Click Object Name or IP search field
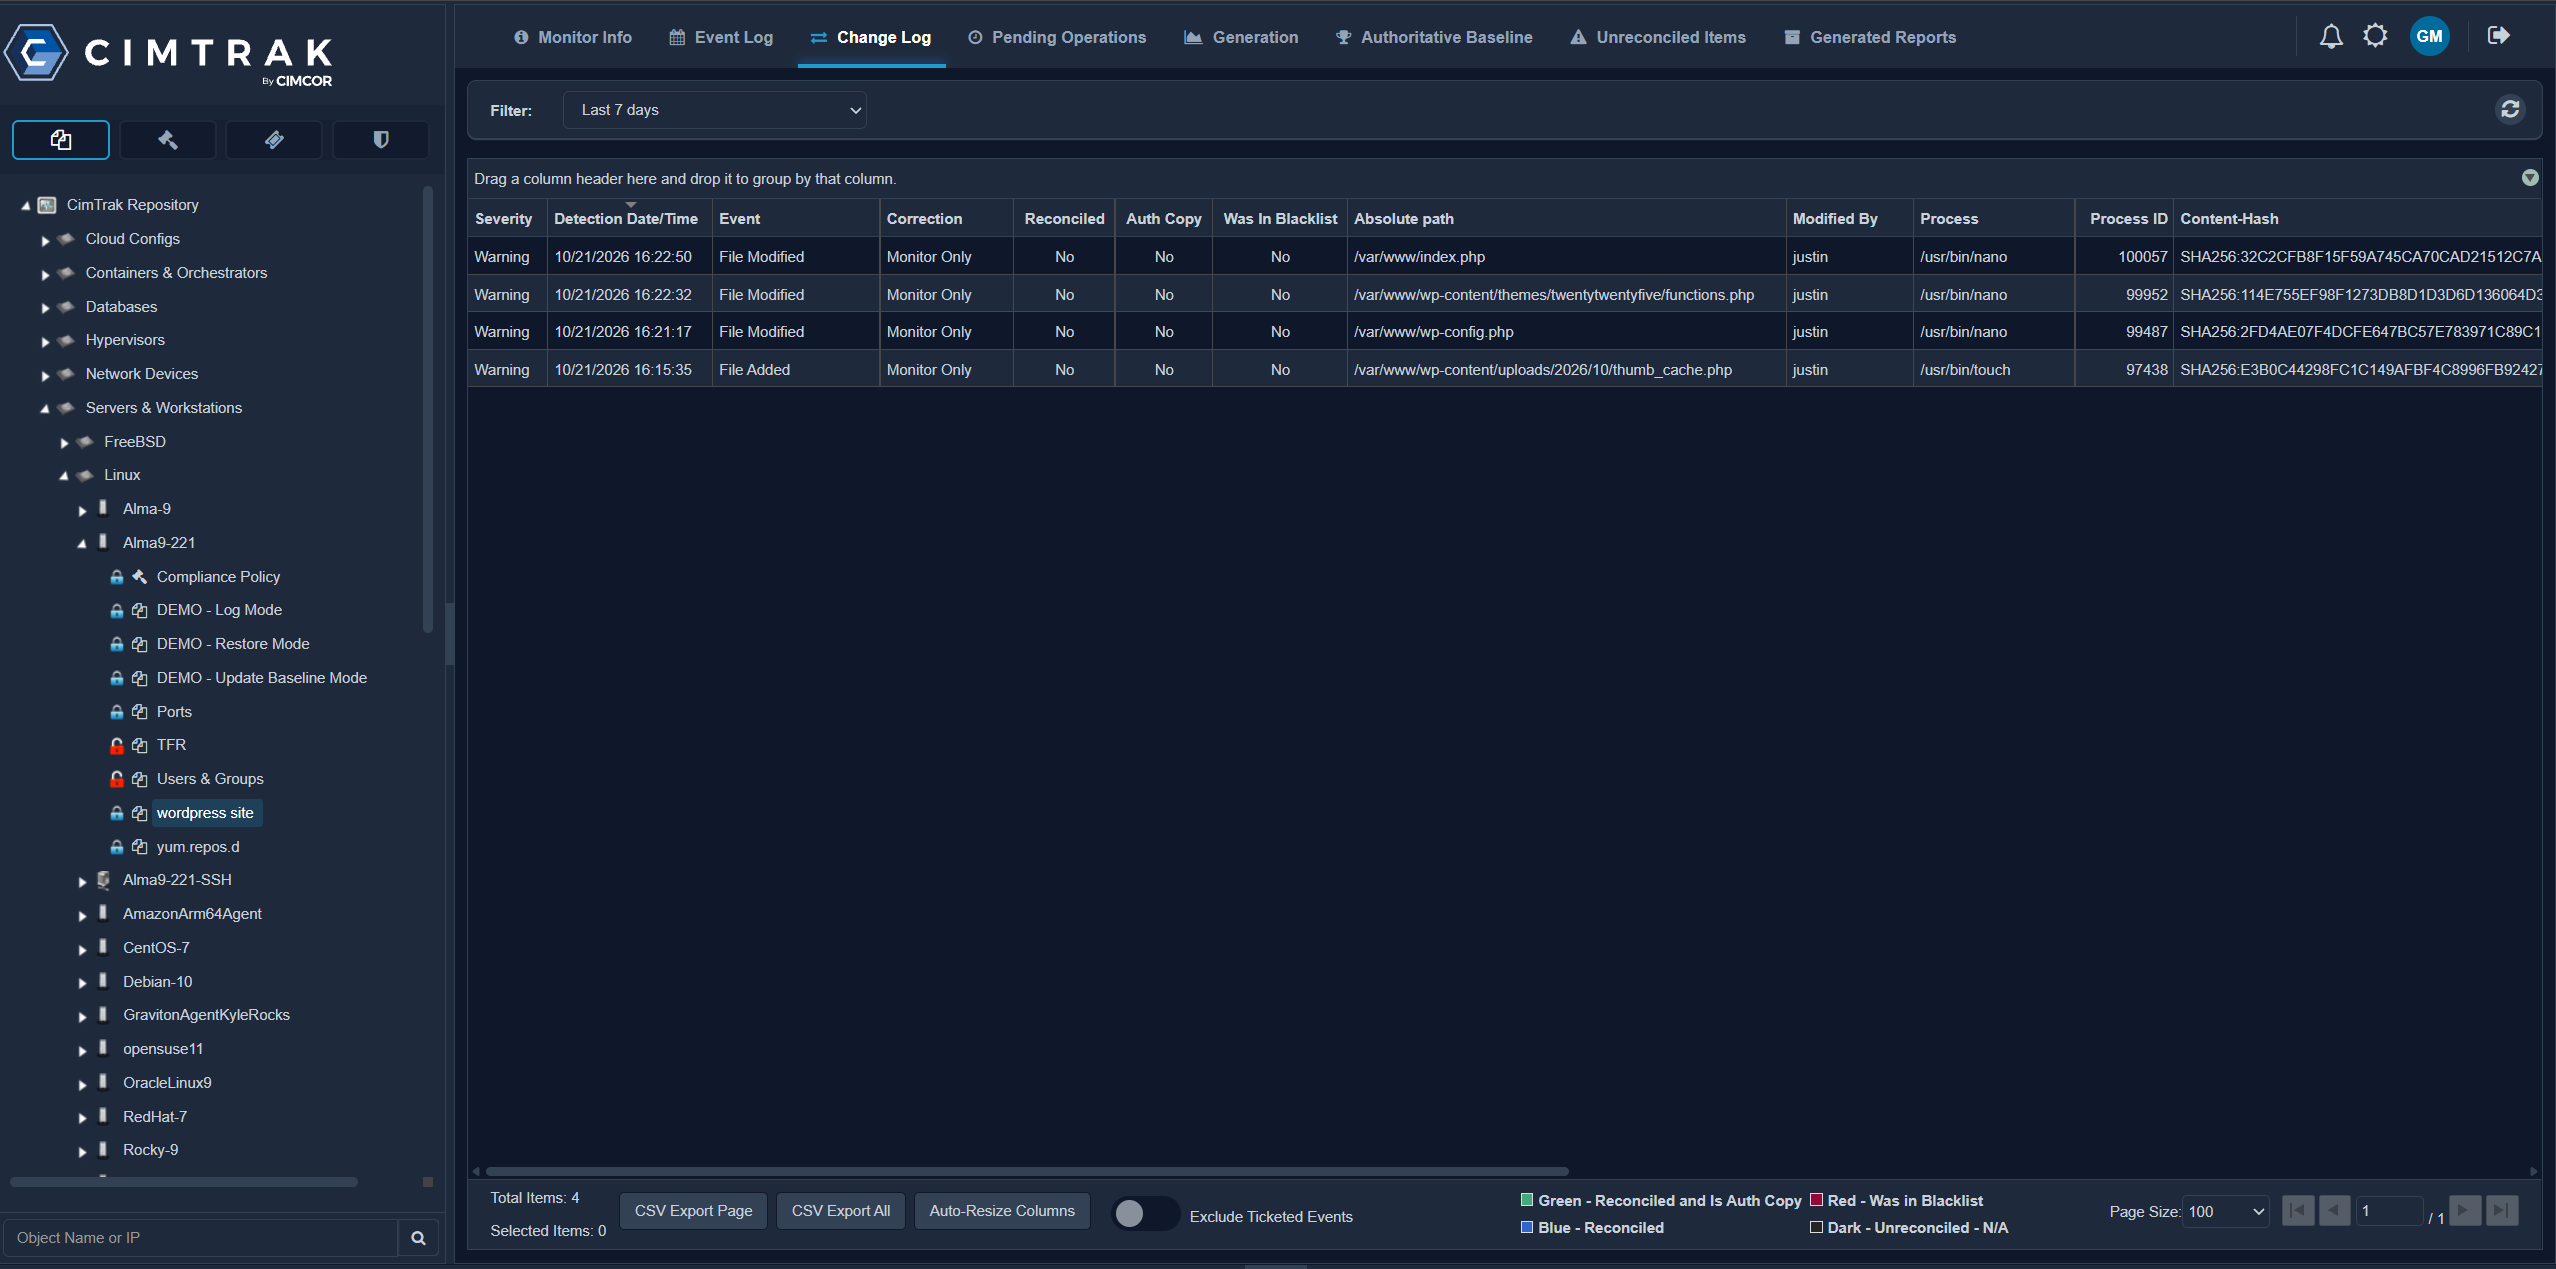 point(200,1238)
